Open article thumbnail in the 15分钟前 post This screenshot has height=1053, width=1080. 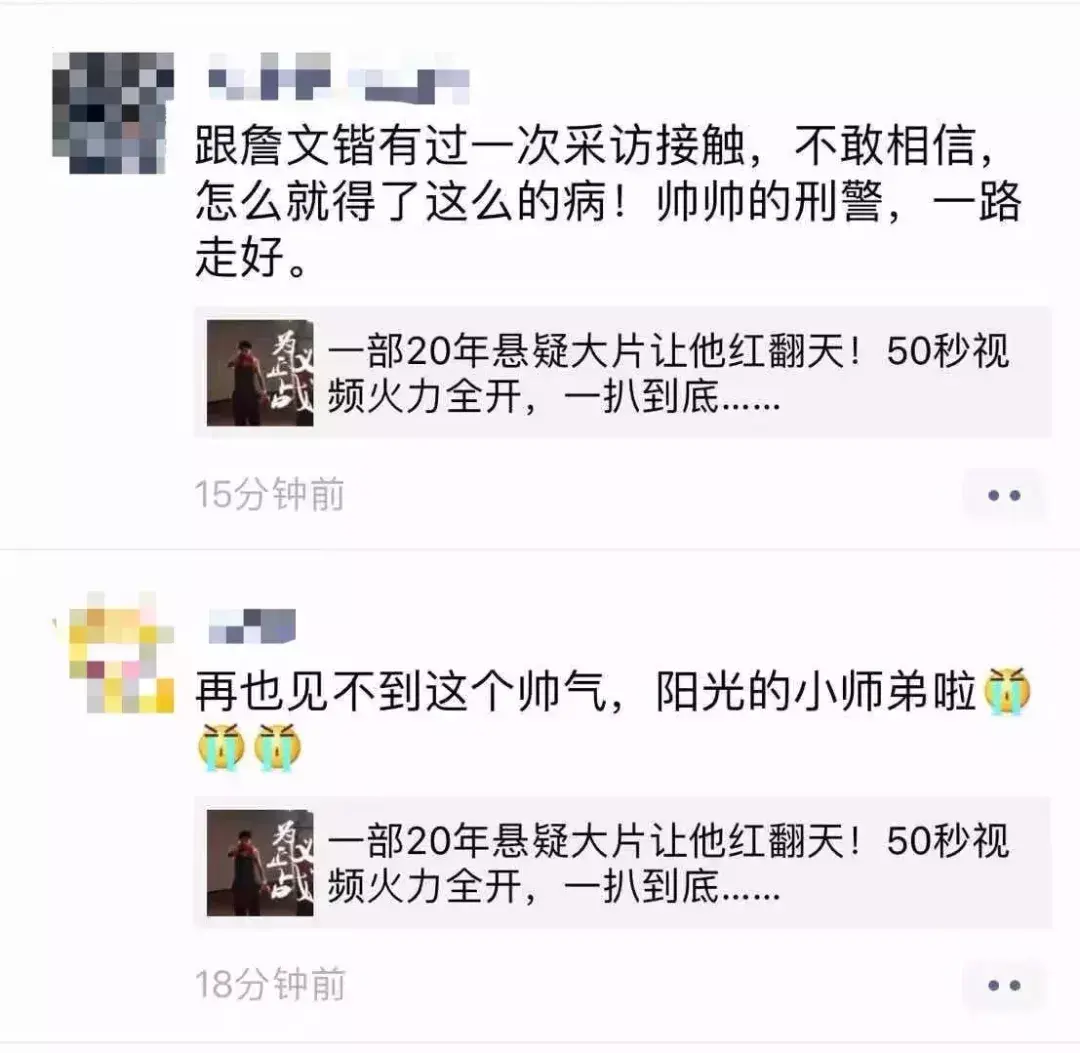click(260, 373)
